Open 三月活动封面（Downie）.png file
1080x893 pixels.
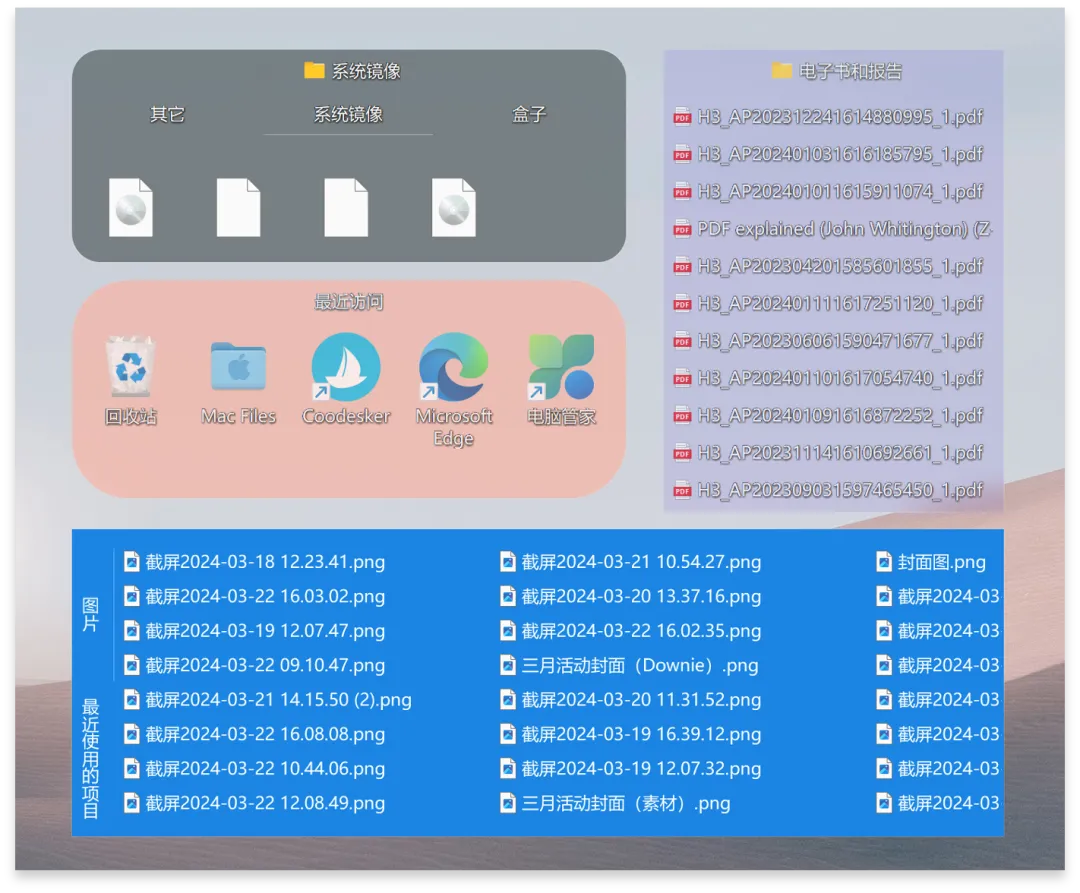pos(639,666)
